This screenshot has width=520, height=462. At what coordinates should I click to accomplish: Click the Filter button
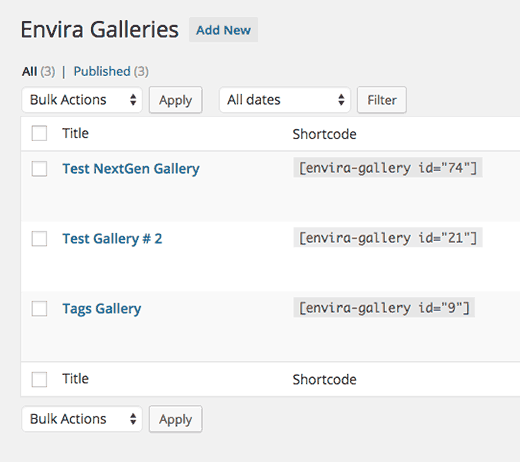pyautogui.click(x=382, y=100)
